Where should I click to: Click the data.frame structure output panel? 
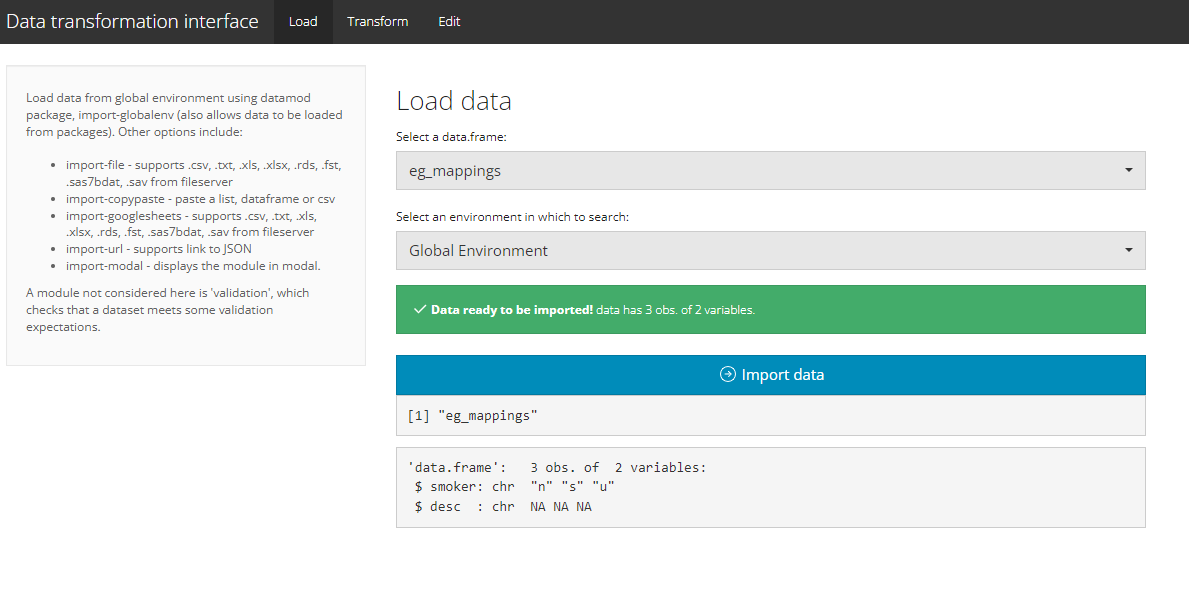[x=770, y=487]
